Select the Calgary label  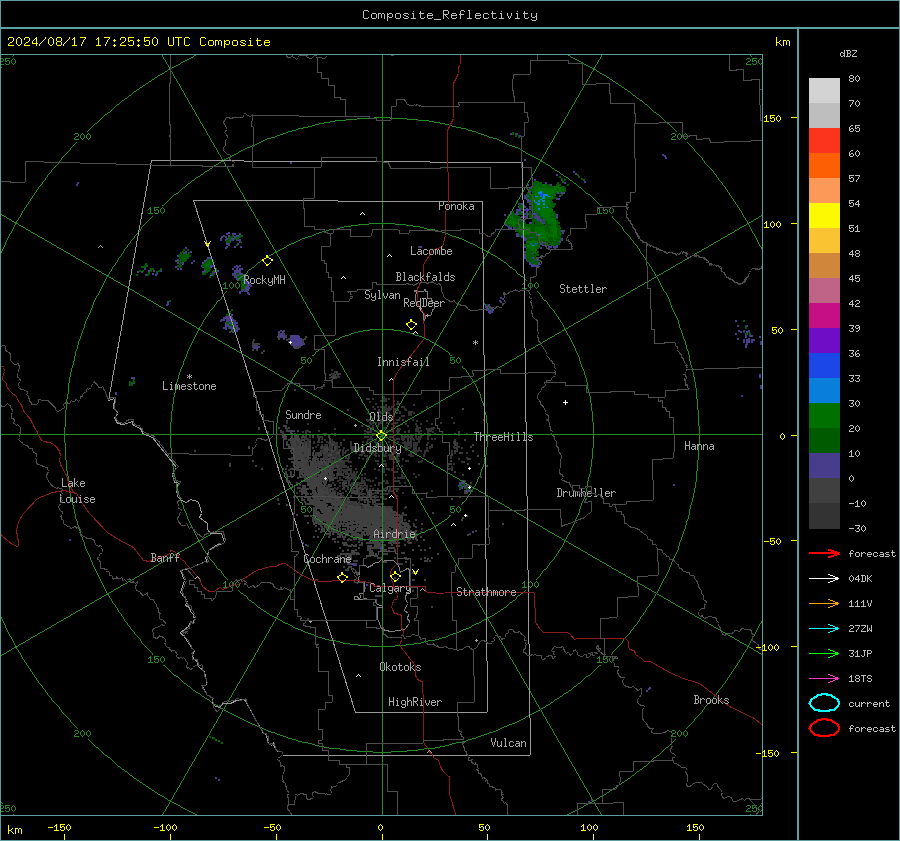coord(390,588)
